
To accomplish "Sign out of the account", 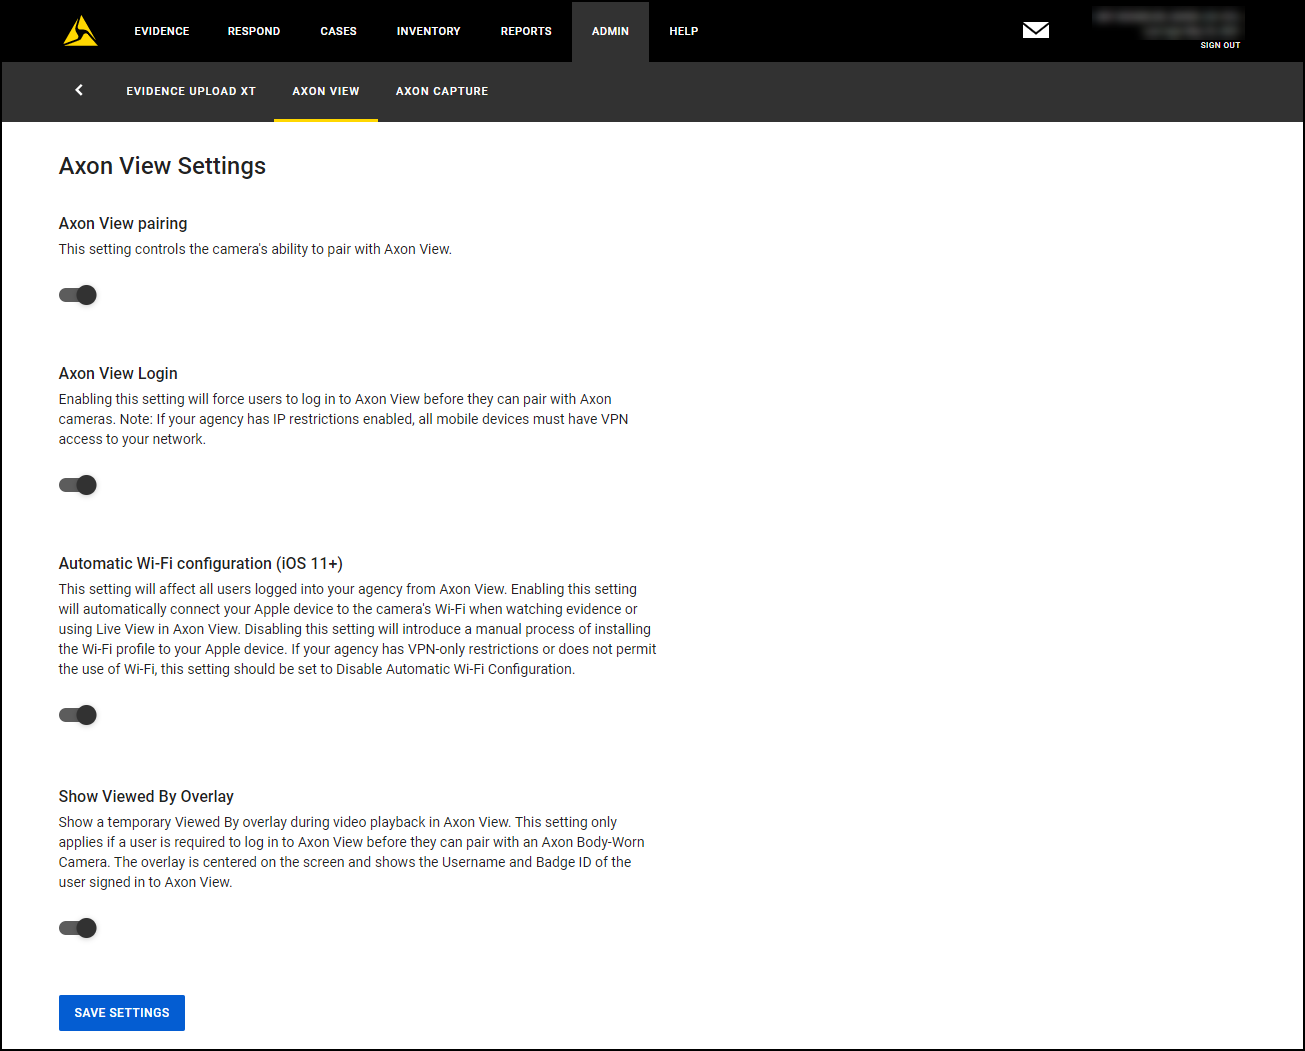I will [1220, 45].
